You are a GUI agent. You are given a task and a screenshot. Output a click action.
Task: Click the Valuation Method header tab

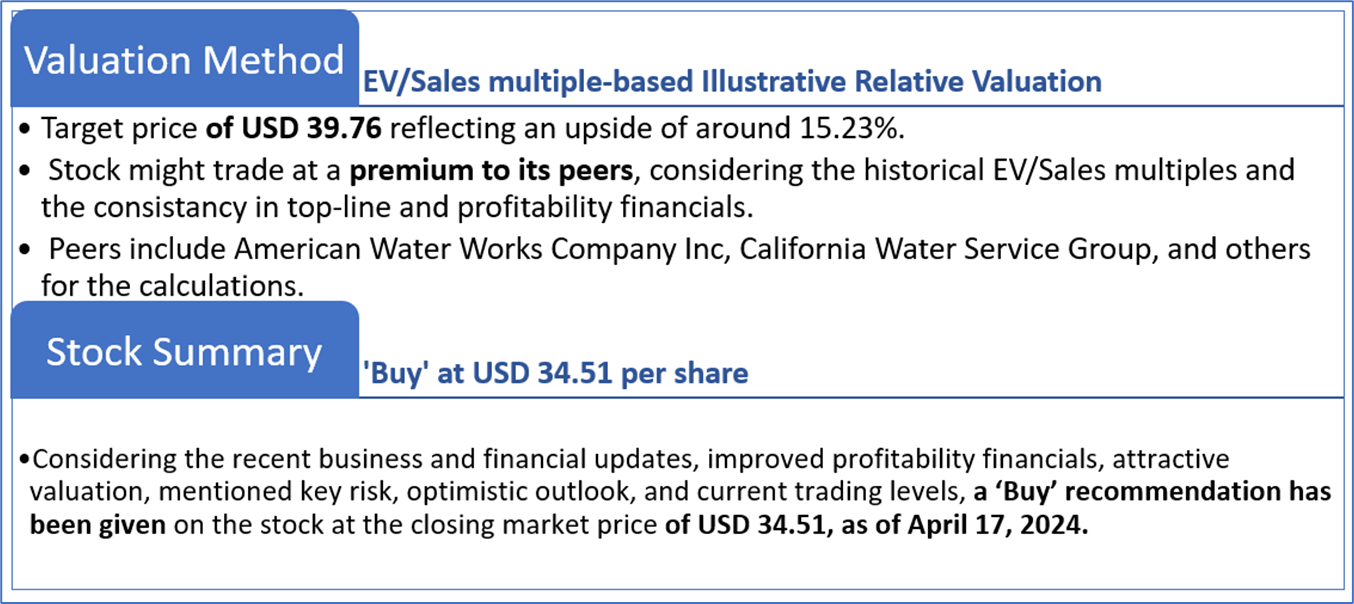click(x=184, y=60)
